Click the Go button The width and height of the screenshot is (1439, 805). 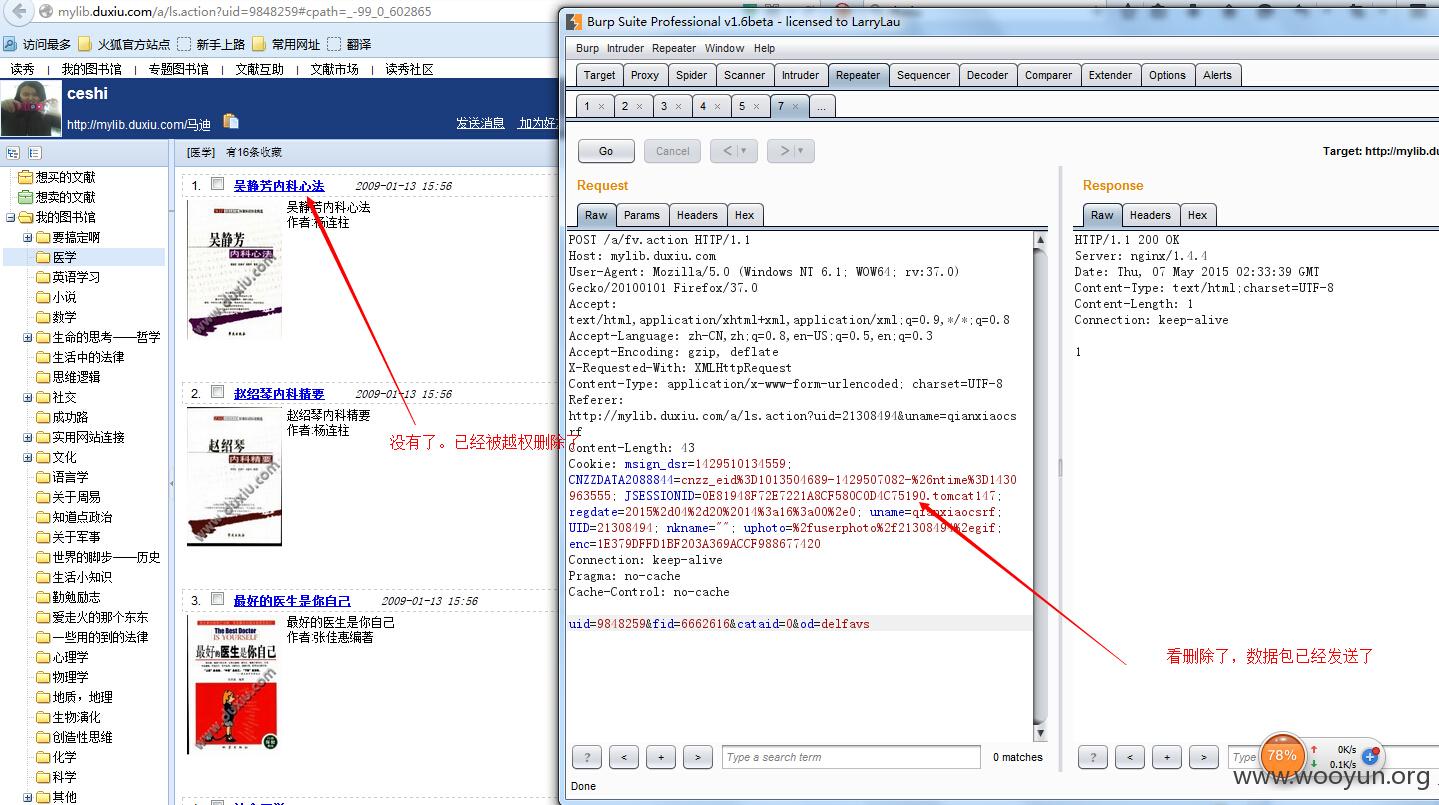[606, 151]
